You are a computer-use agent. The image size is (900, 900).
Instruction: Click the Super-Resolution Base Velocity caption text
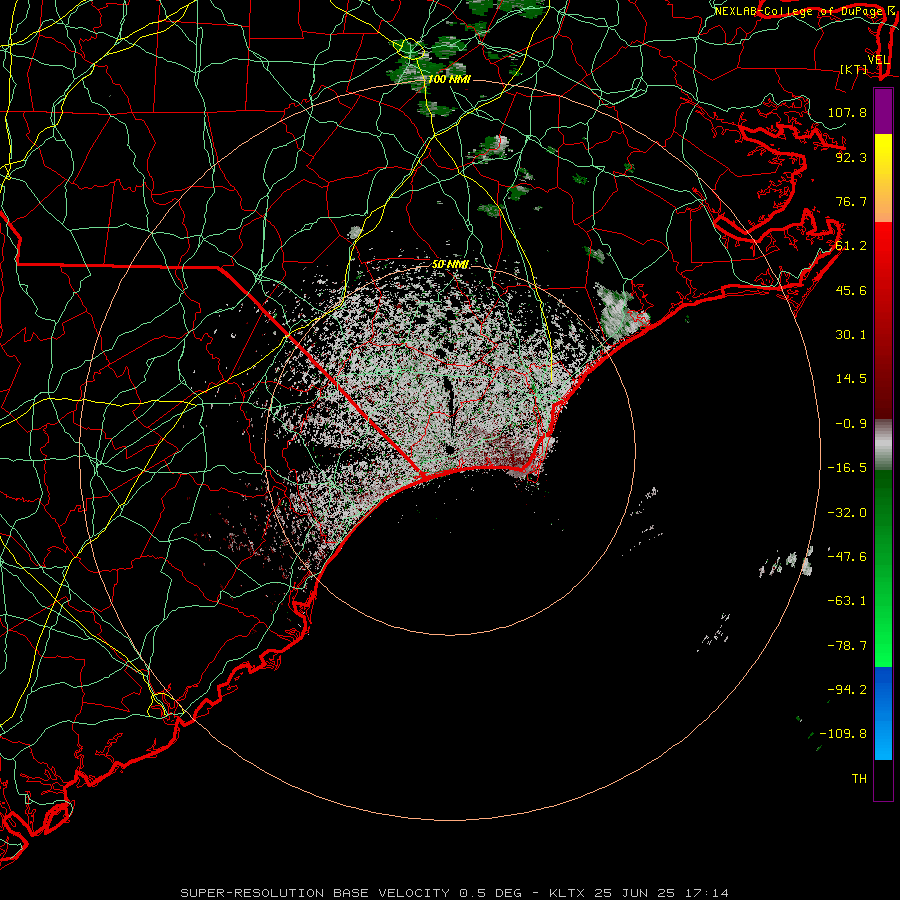tap(454, 893)
